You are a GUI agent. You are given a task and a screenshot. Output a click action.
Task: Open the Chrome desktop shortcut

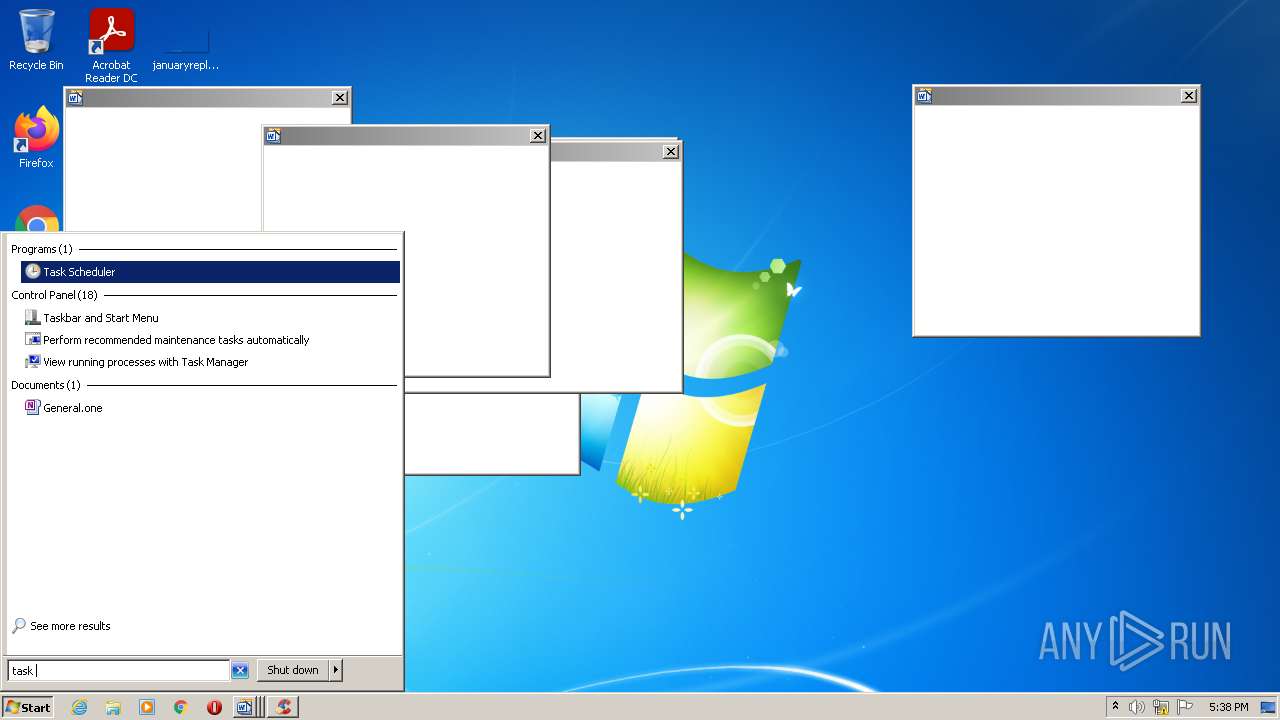pos(37,219)
